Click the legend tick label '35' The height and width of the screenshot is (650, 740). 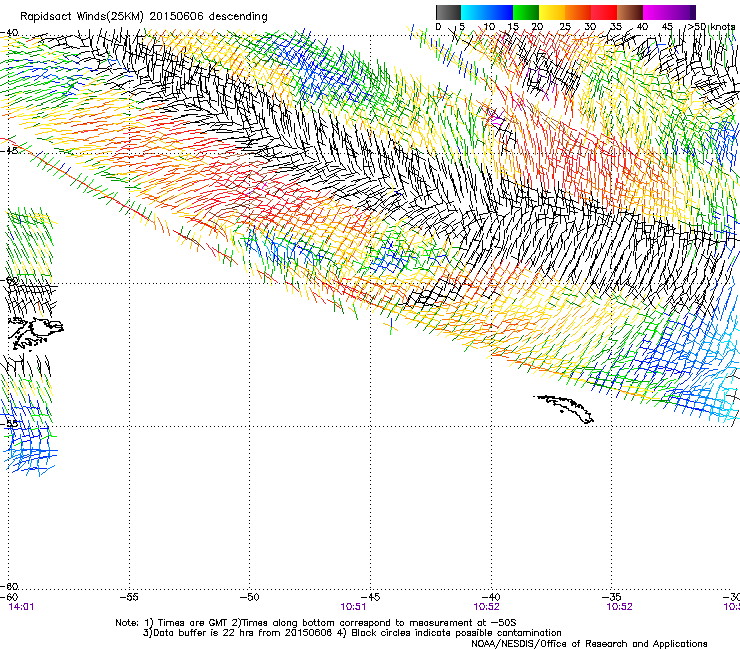616,27
